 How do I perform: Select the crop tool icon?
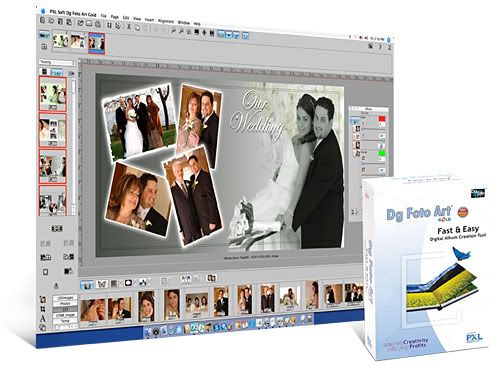(x=43, y=309)
